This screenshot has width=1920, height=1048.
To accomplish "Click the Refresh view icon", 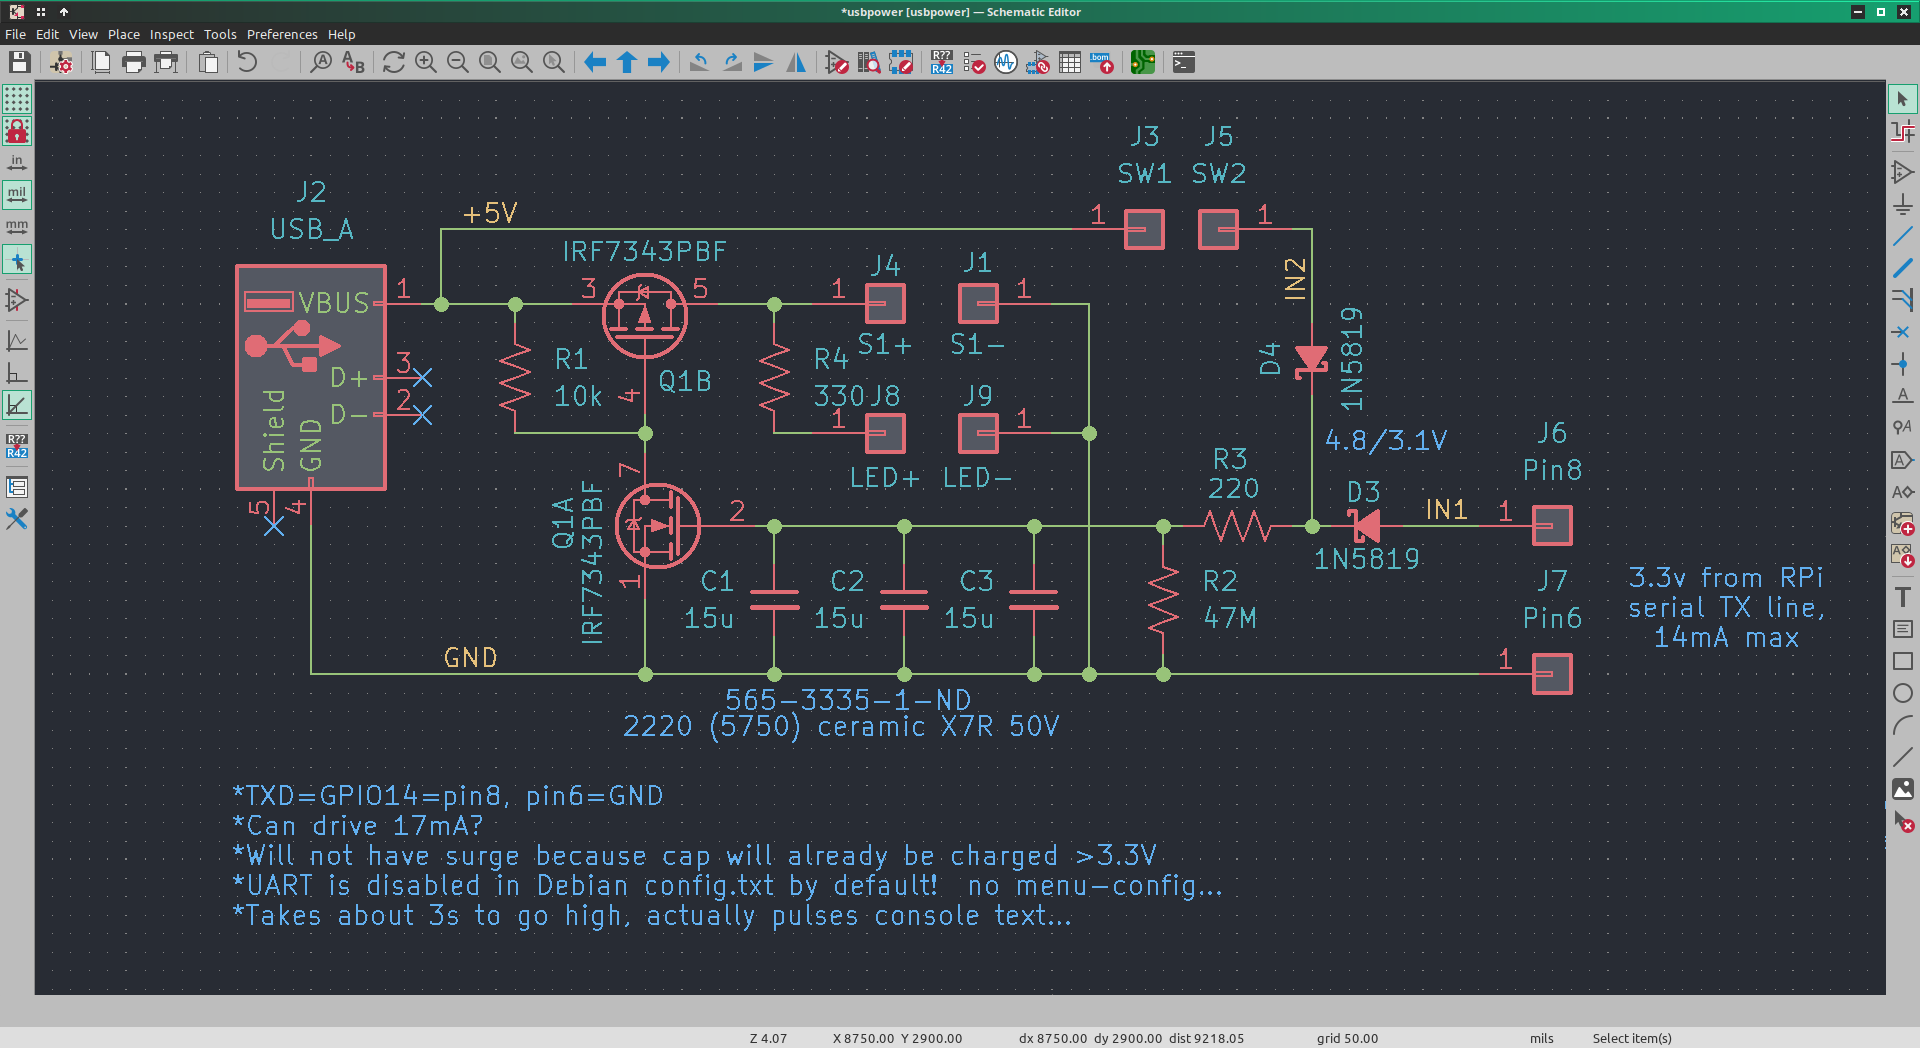I will pos(394,62).
